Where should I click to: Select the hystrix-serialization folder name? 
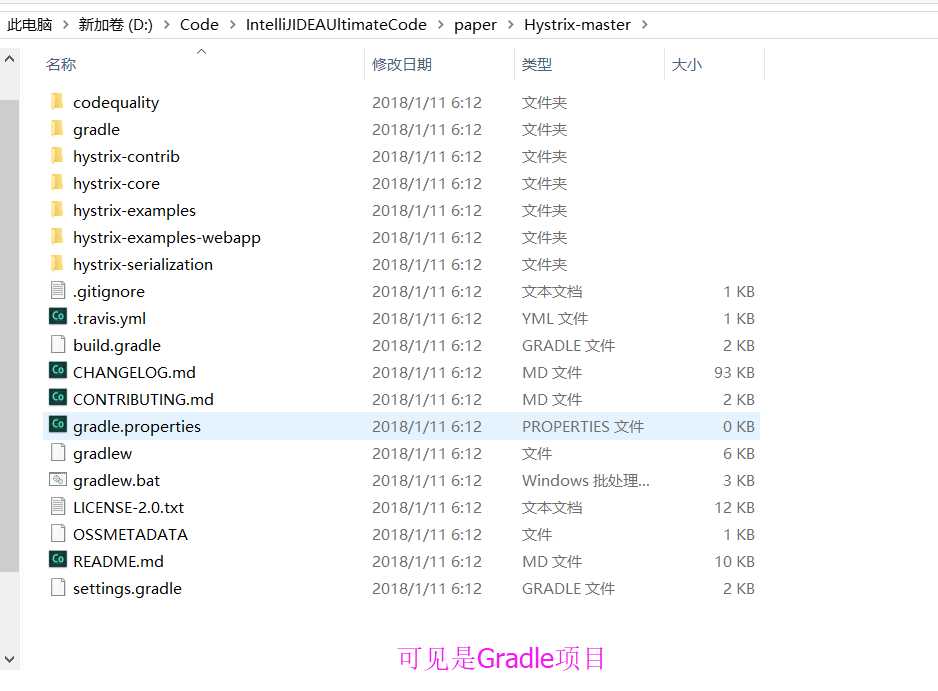pyautogui.click(x=143, y=264)
